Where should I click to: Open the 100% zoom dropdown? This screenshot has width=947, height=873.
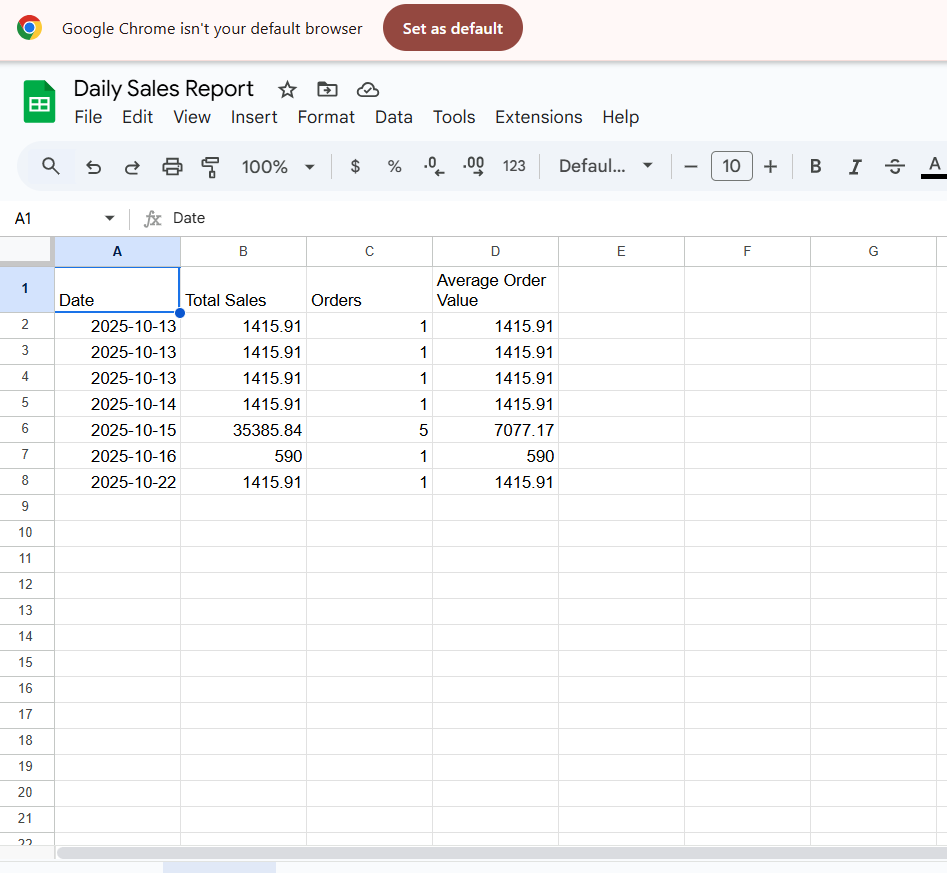278,166
